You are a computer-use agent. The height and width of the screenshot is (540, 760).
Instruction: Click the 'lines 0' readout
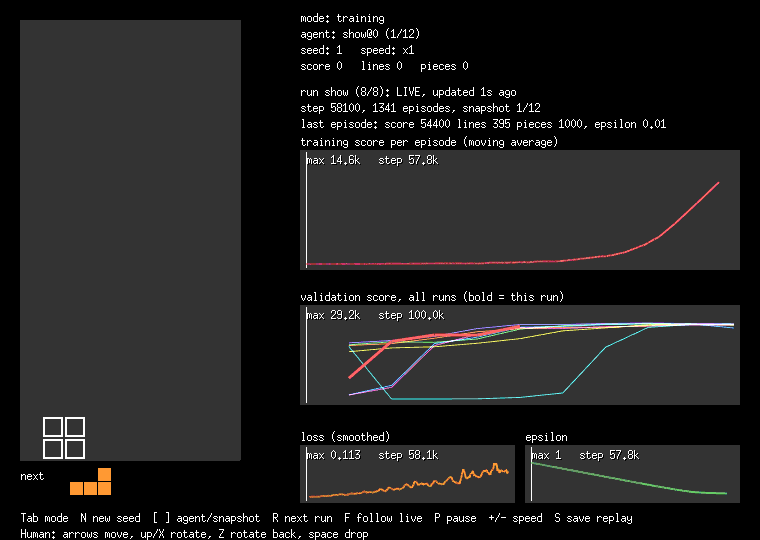(x=381, y=66)
